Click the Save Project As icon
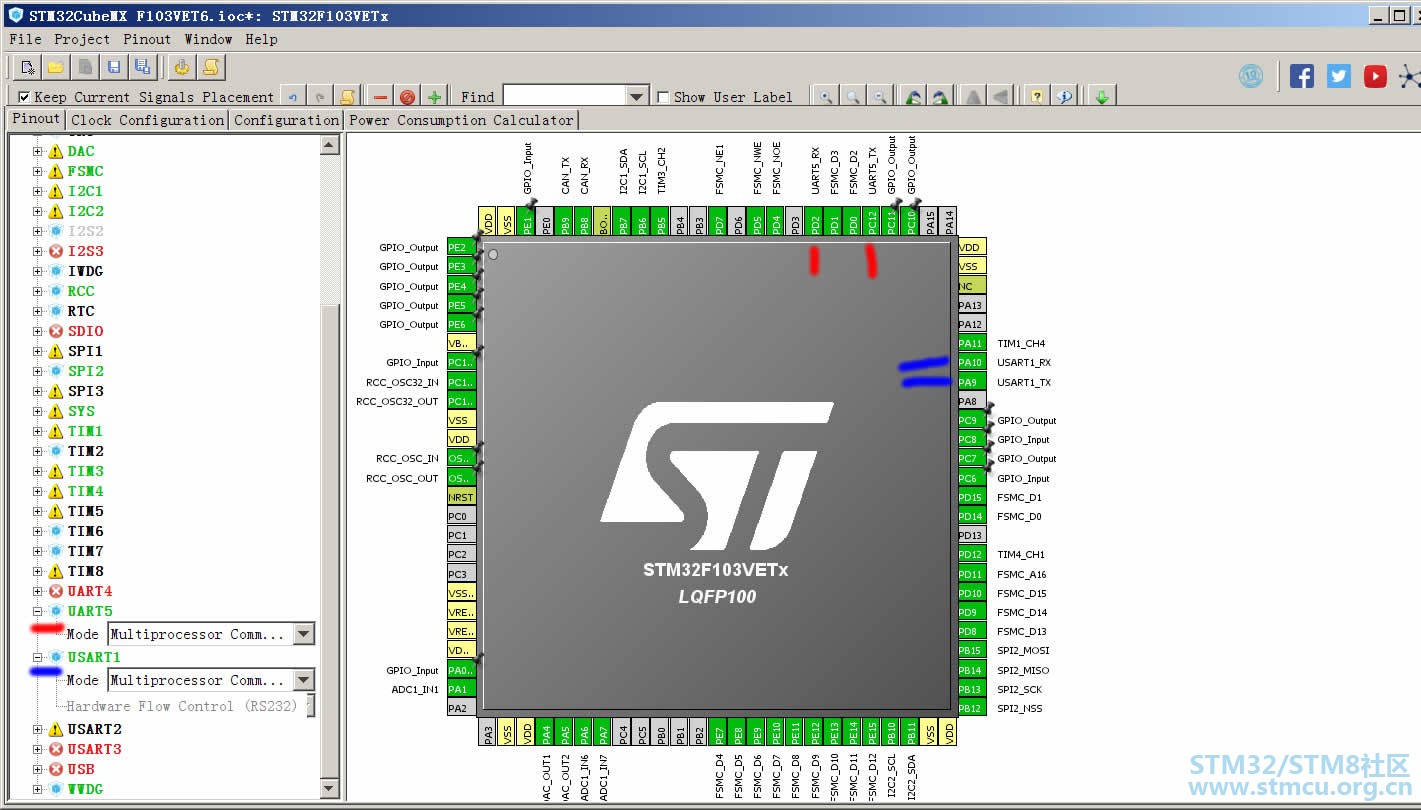The height and width of the screenshot is (810, 1421). 142,67
